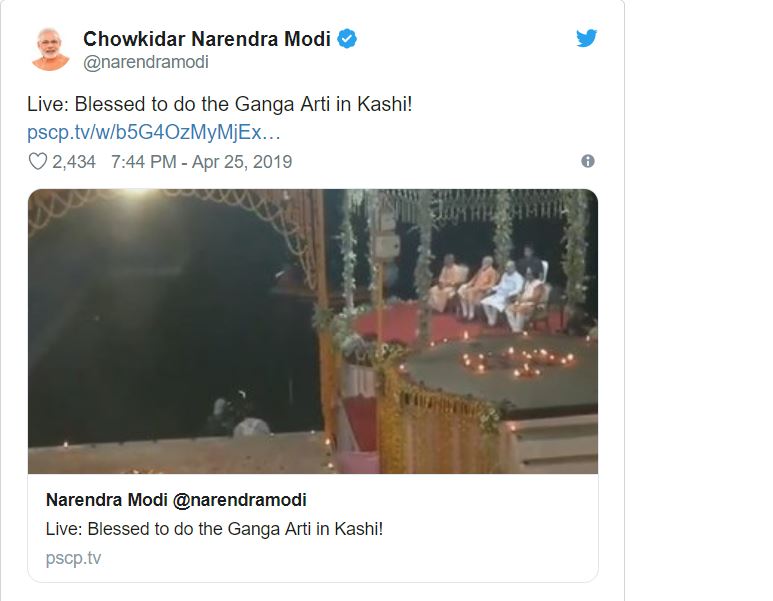The height and width of the screenshot is (601, 773).
Task: Click Narendra Modi's profile avatar
Action: tap(49, 49)
